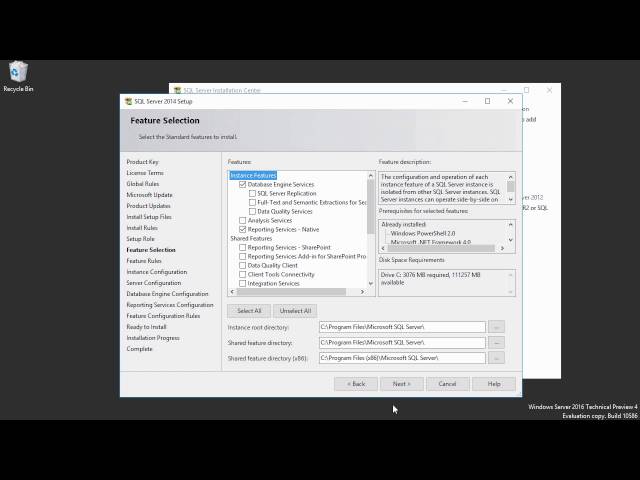Click the Server Configuration step
640x480 pixels.
[x=154, y=283]
